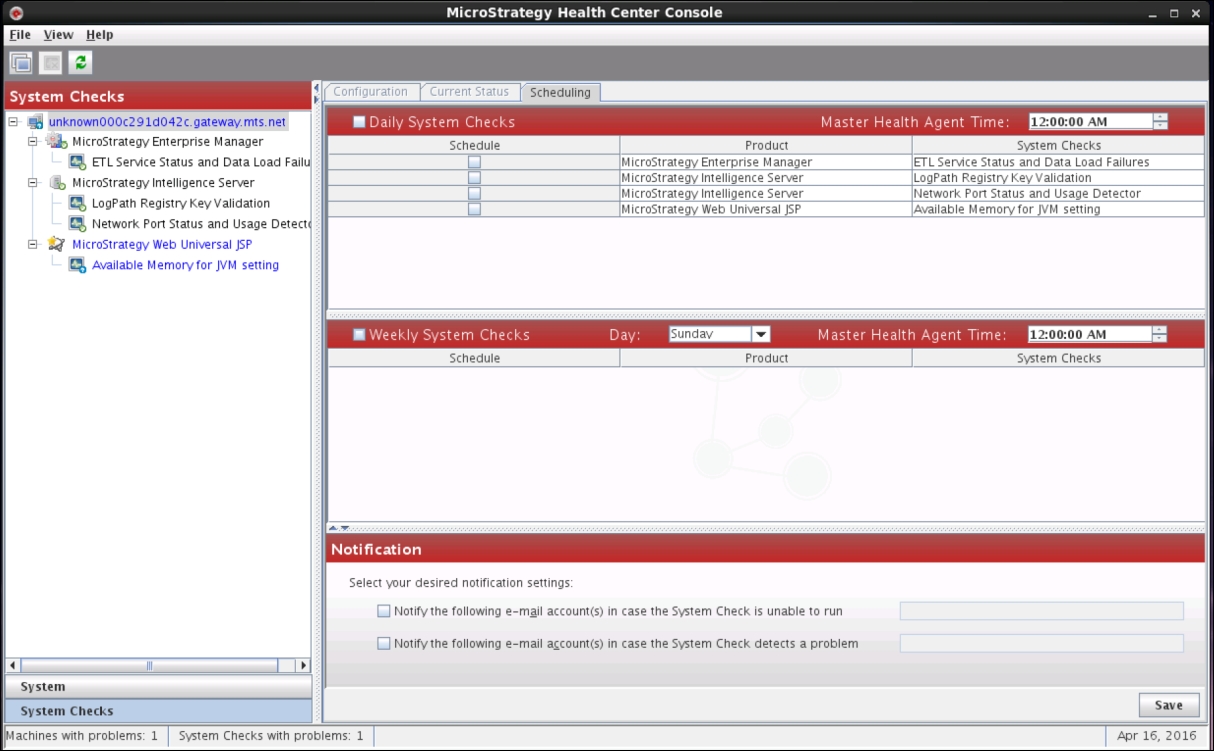Switch to the Current Status tab
The width and height of the screenshot is (1214, 751).
pyautogui.click(x=469, y=92)
